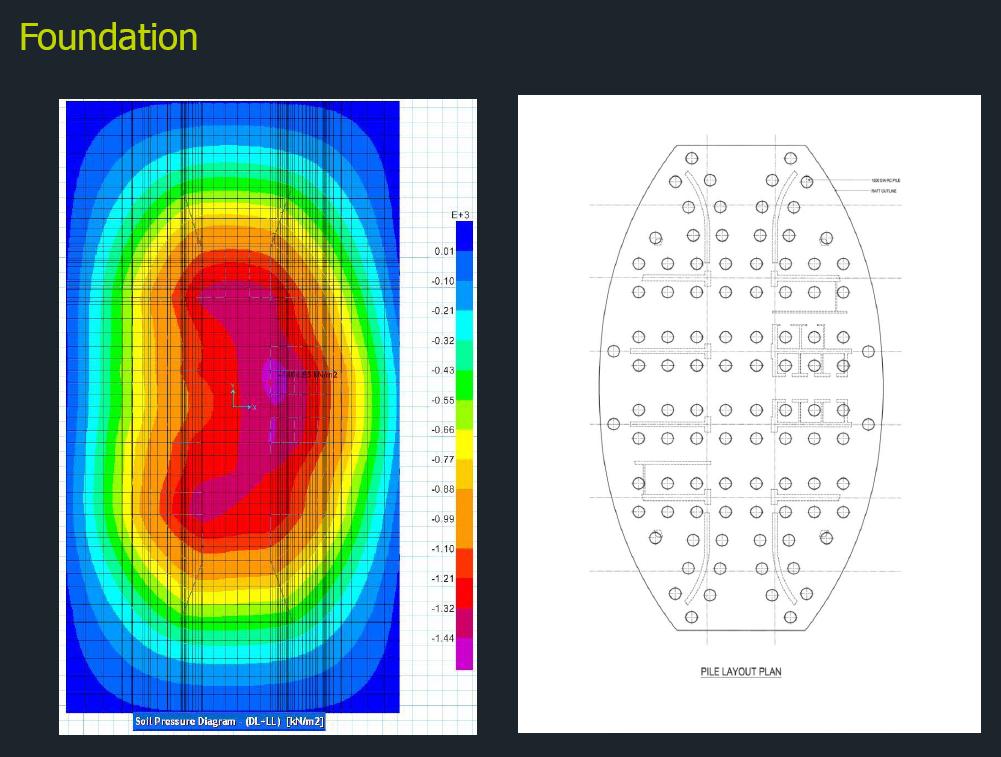1001x757 pixels.
Task: Select the leftmost pile outside the raft
Action: 614,352
